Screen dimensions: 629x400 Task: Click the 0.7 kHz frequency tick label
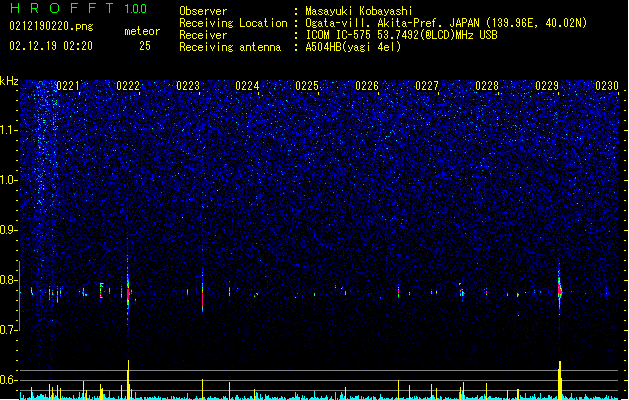coord(8,330)
